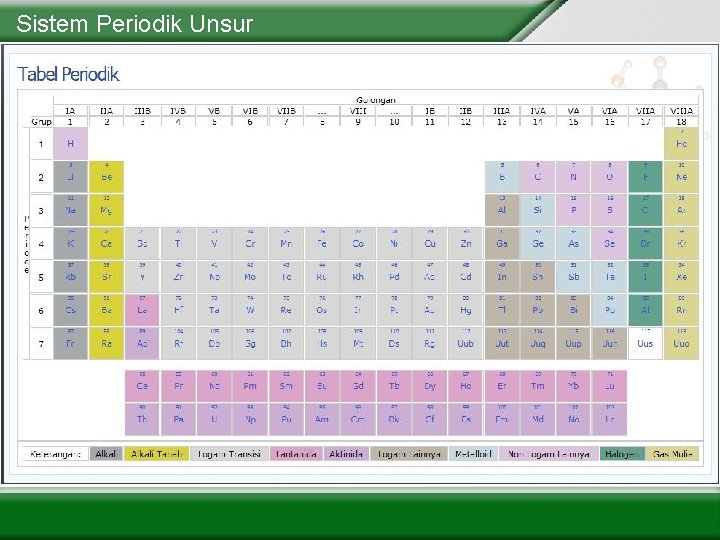Select the krypton Kr cell
This screenshot has width=720, height=540.
[x=681, y=243]
